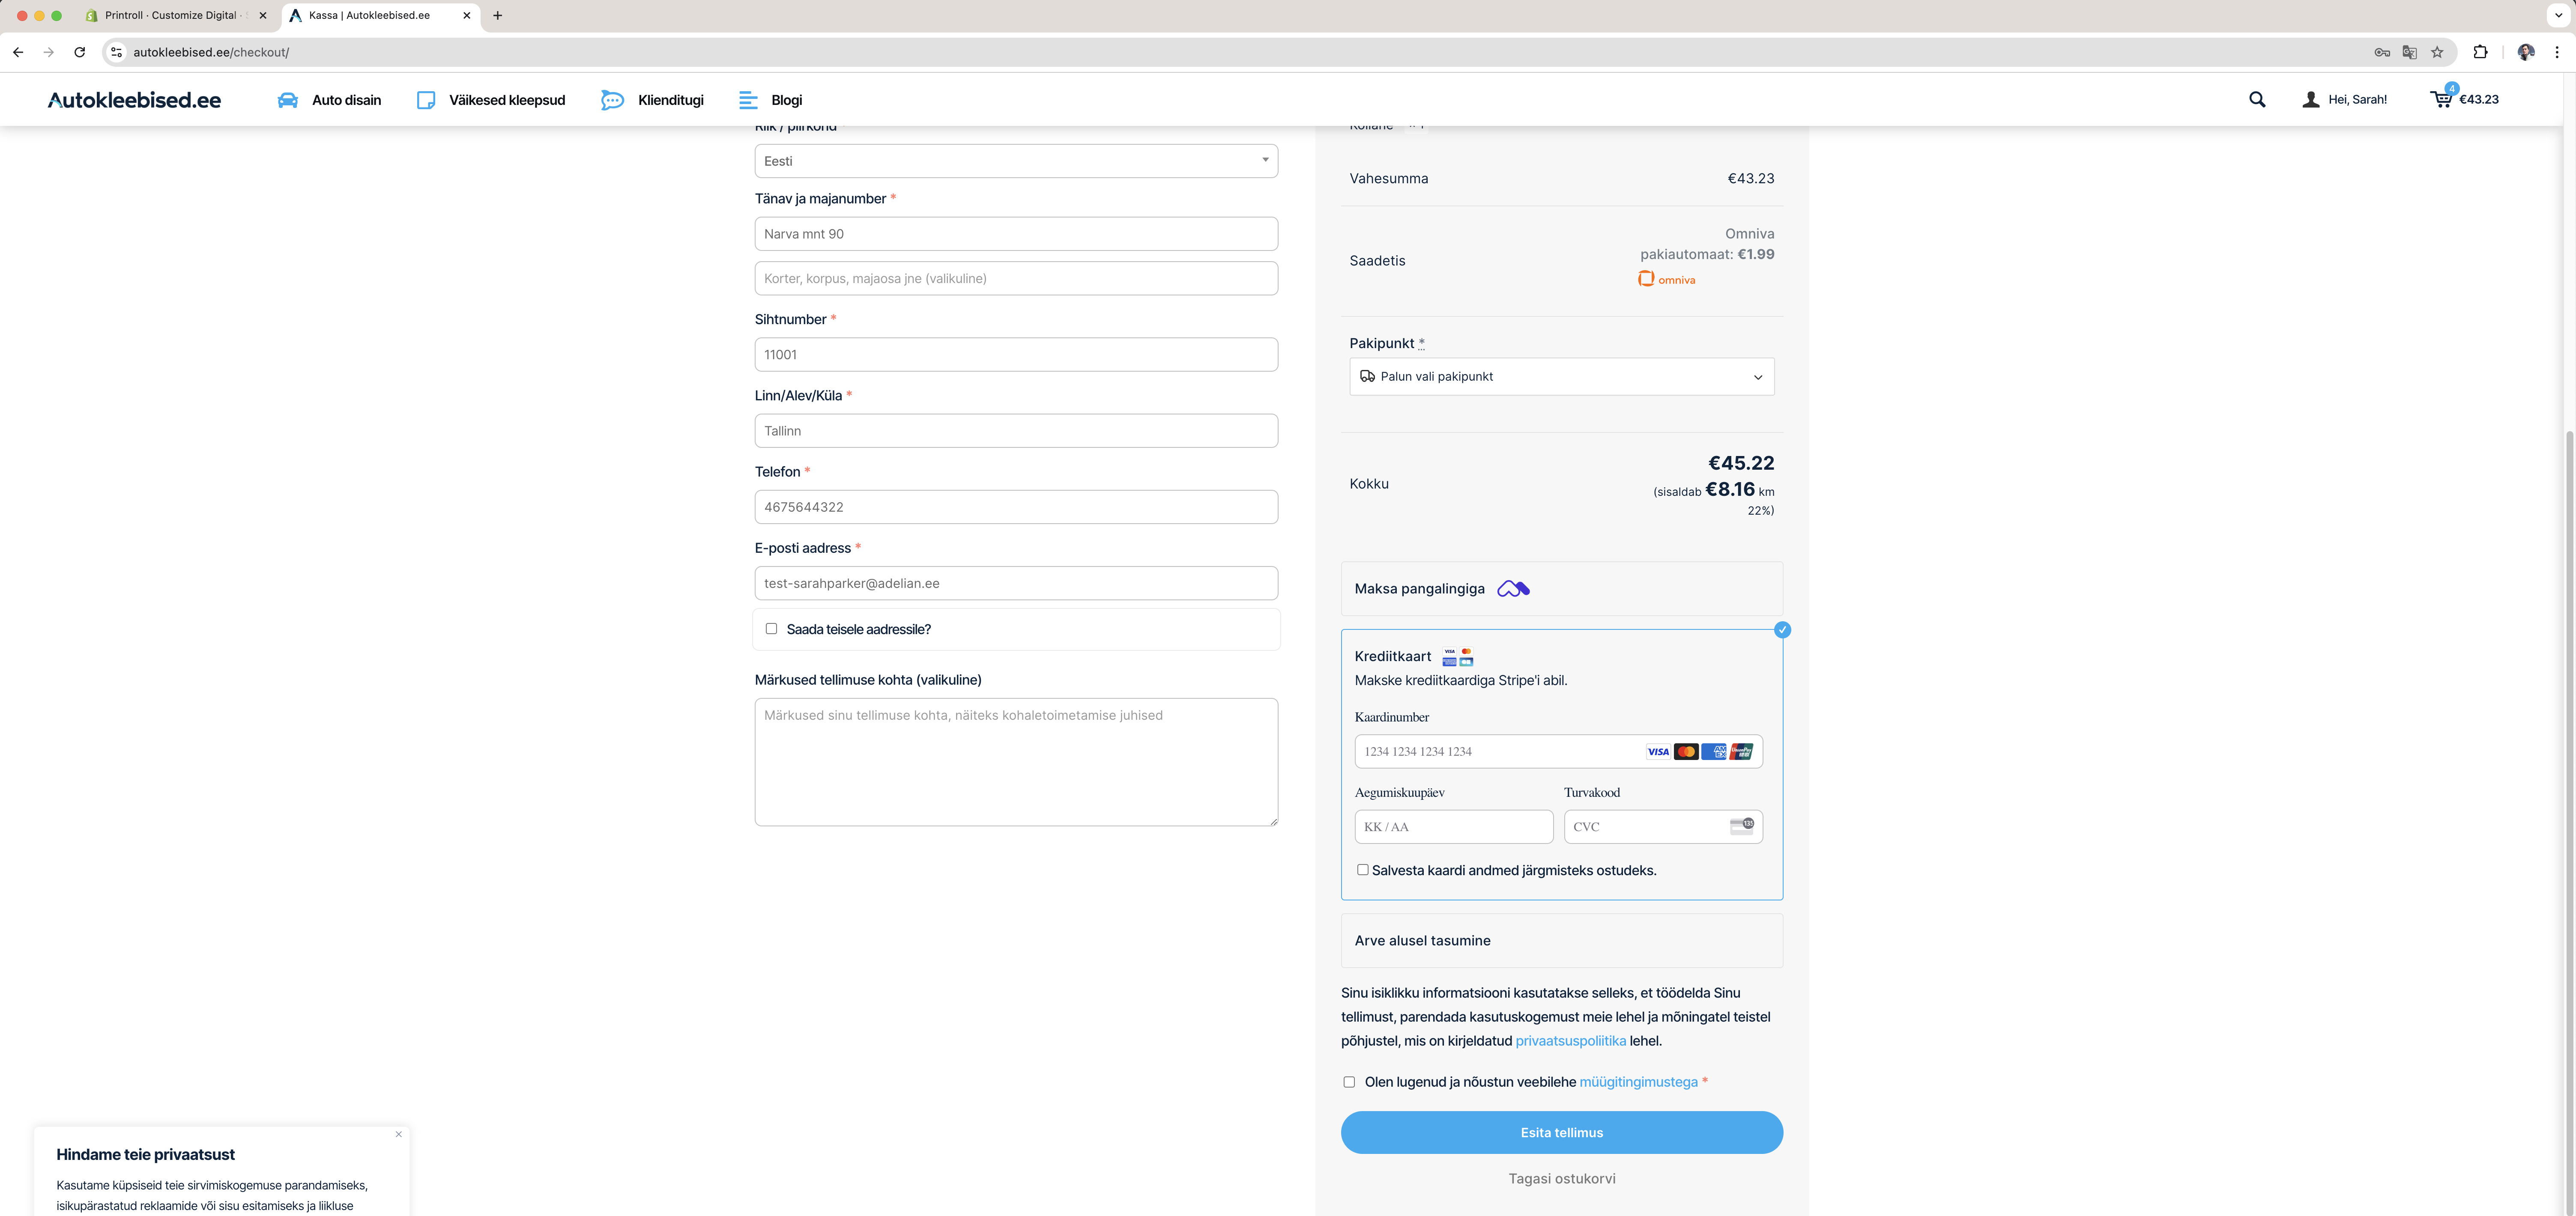Click the Kaardinumber card number field

pyautogui.click(x=1558, y=752)
